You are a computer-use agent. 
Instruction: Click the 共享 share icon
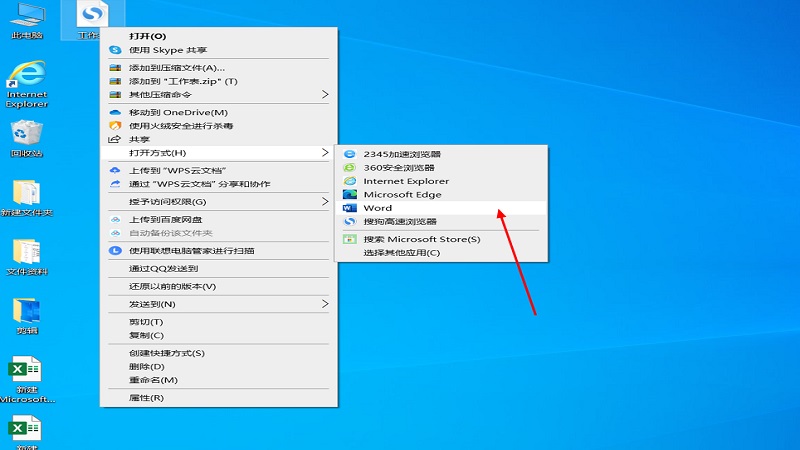[114, 139]
